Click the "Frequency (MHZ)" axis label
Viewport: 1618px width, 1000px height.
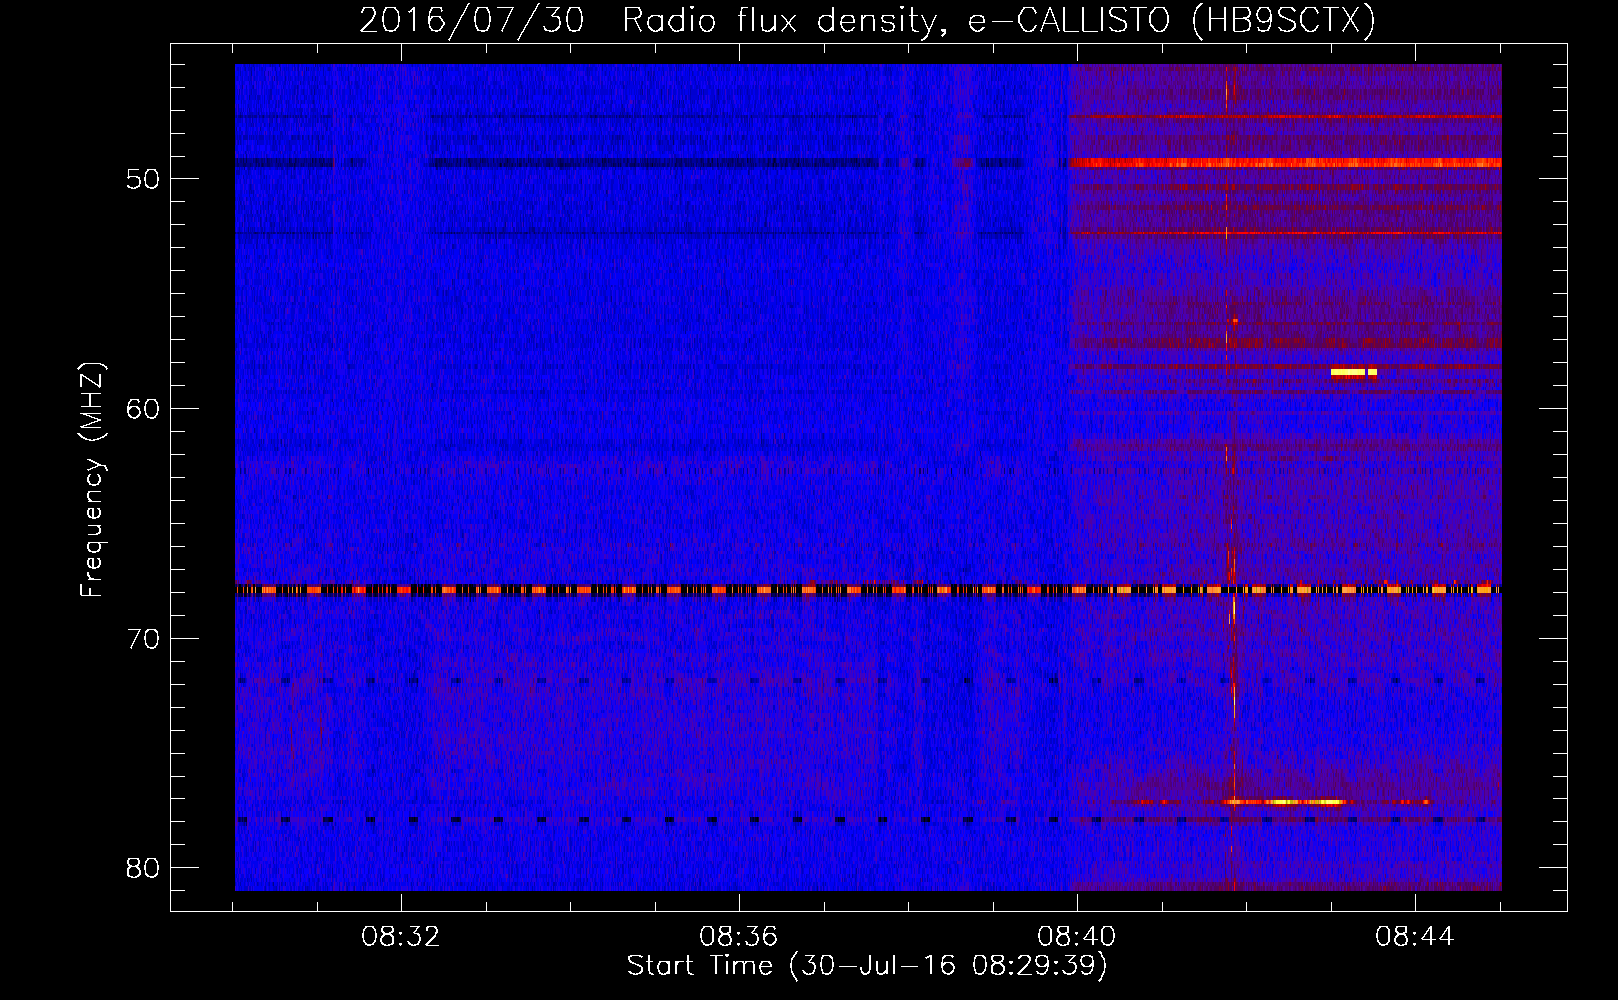click(92, 480)
